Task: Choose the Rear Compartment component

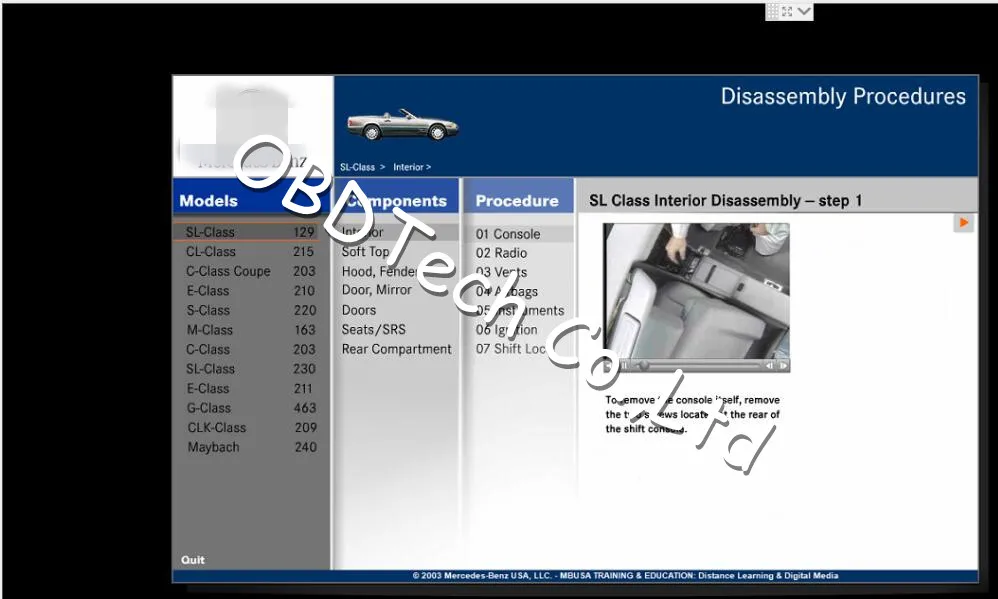Action: (397, 349)
